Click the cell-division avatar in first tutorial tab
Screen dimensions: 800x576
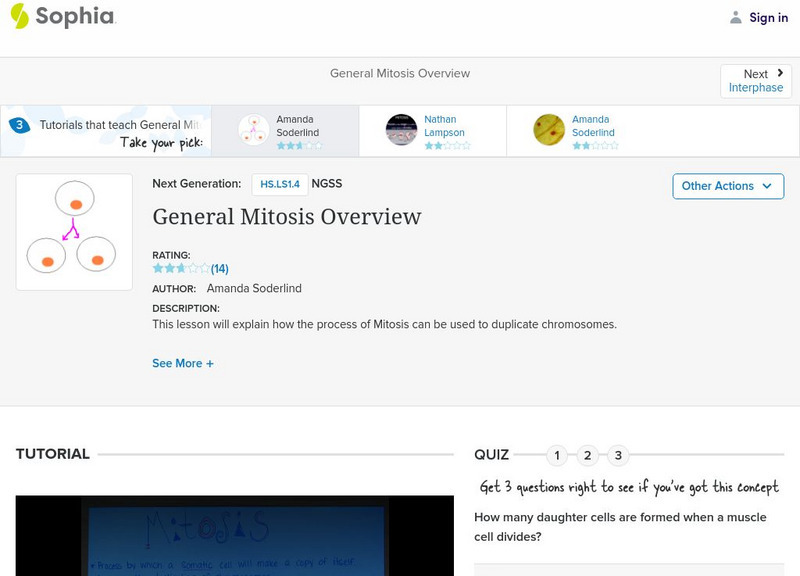point(254,130)
